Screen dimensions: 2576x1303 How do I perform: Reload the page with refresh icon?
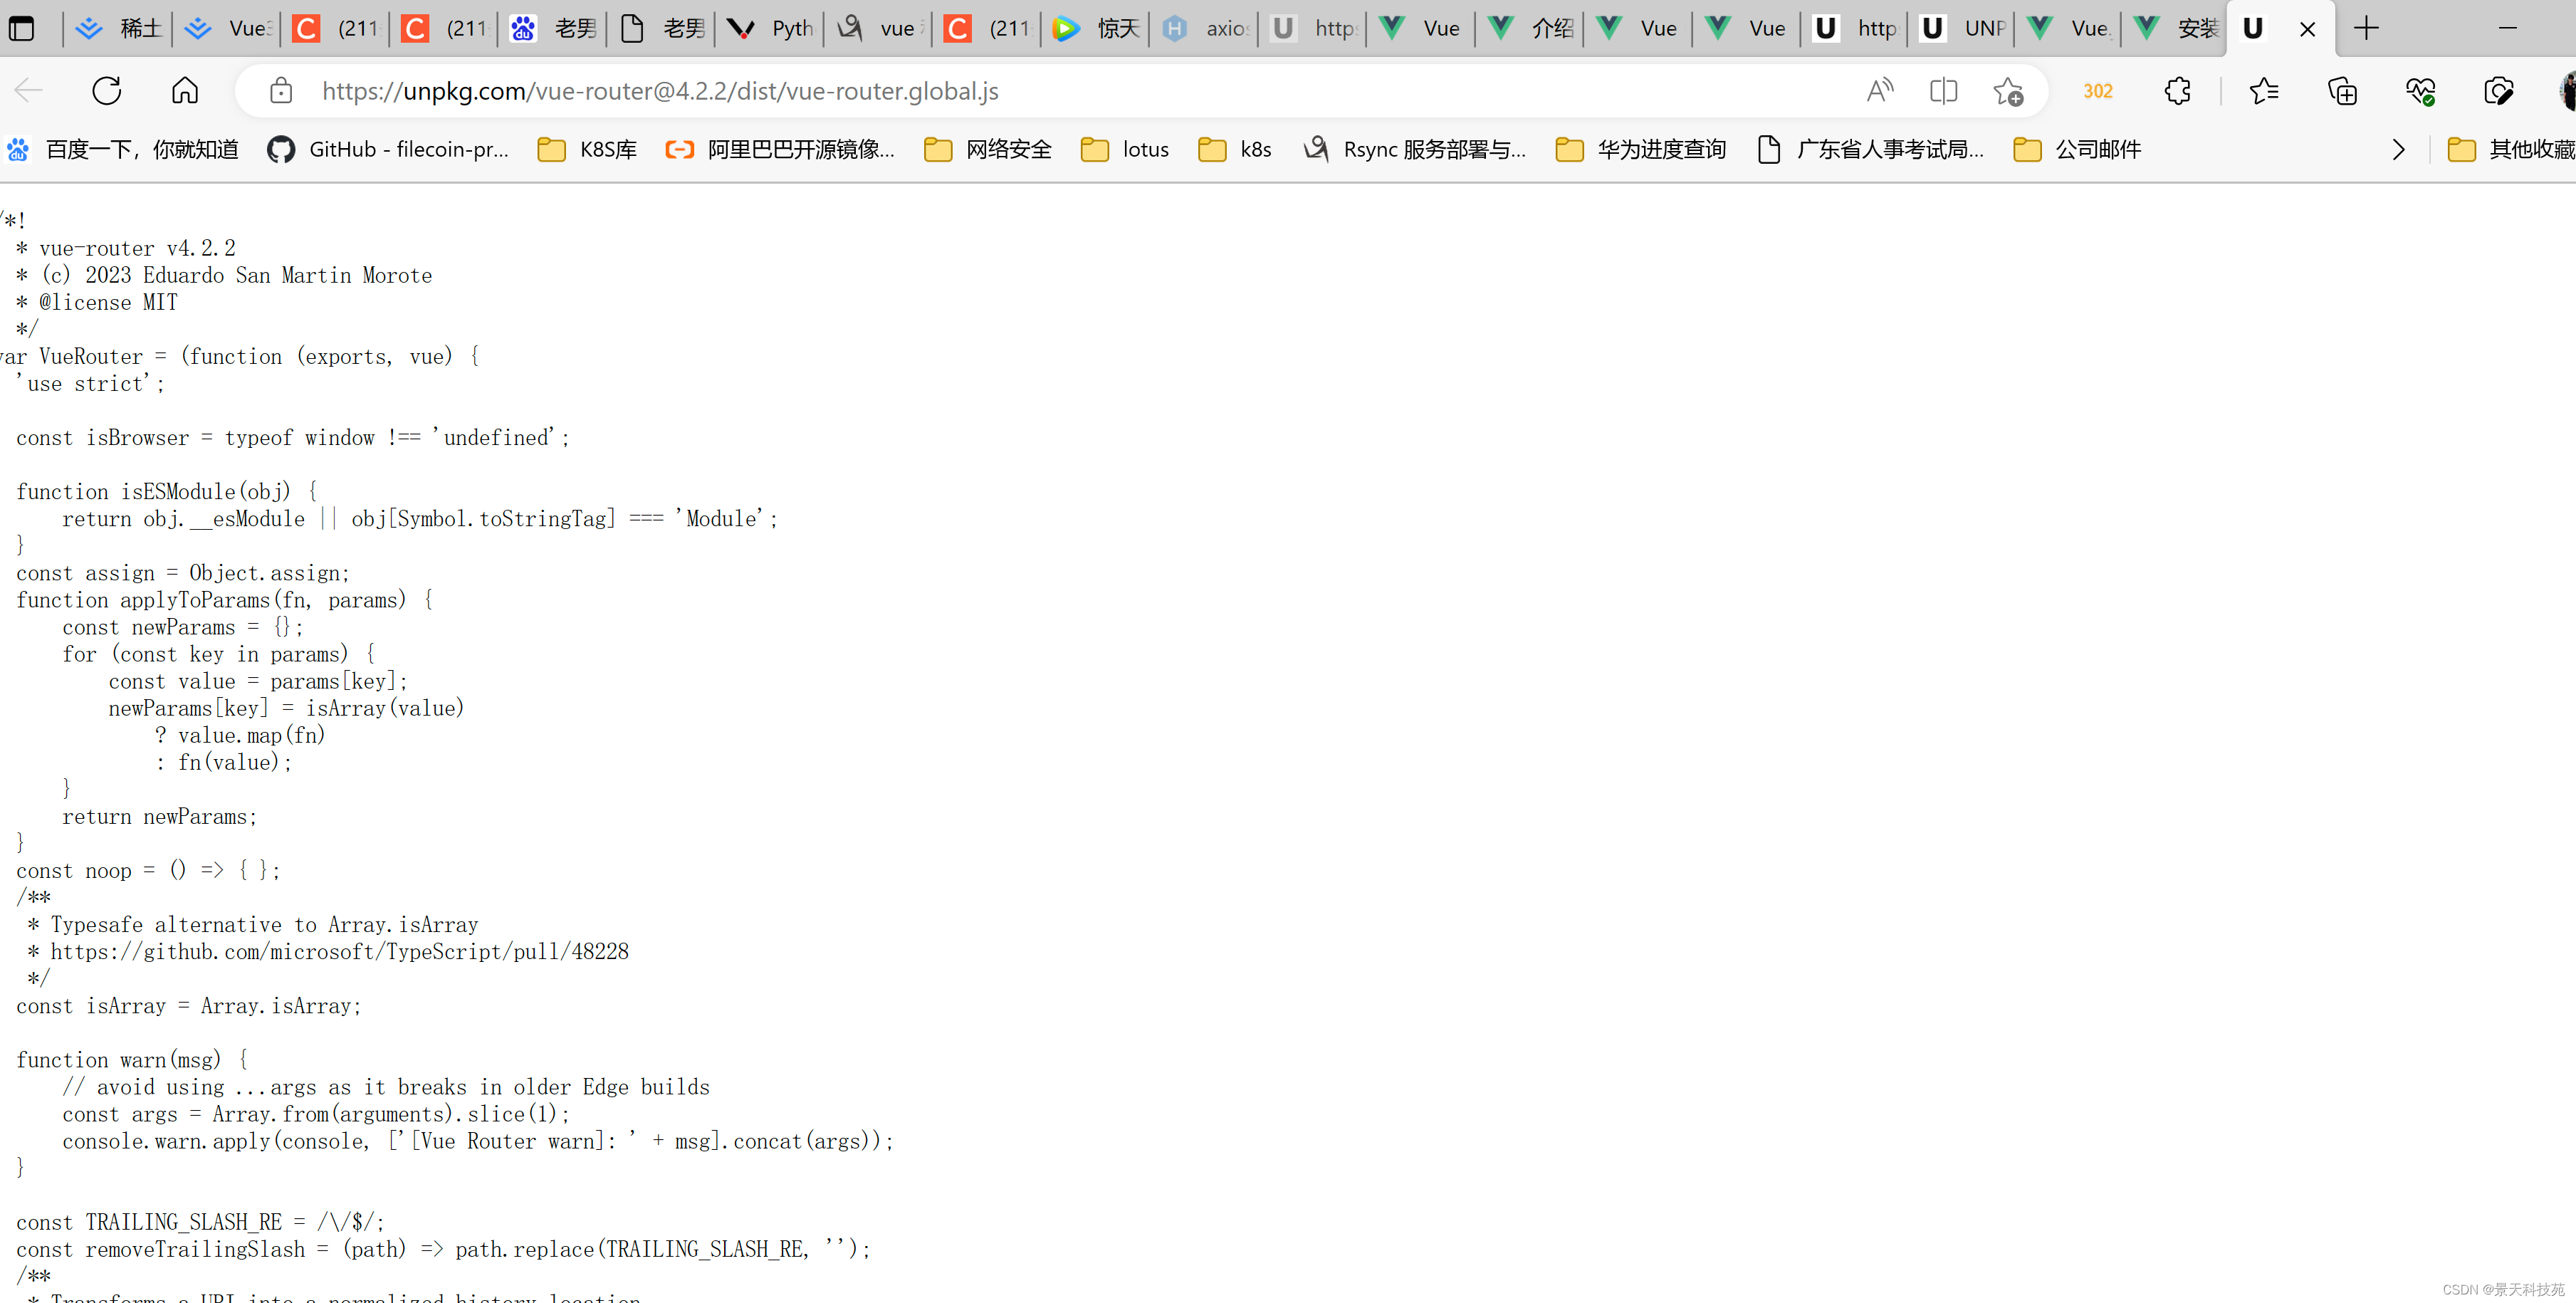coord(107,91)
